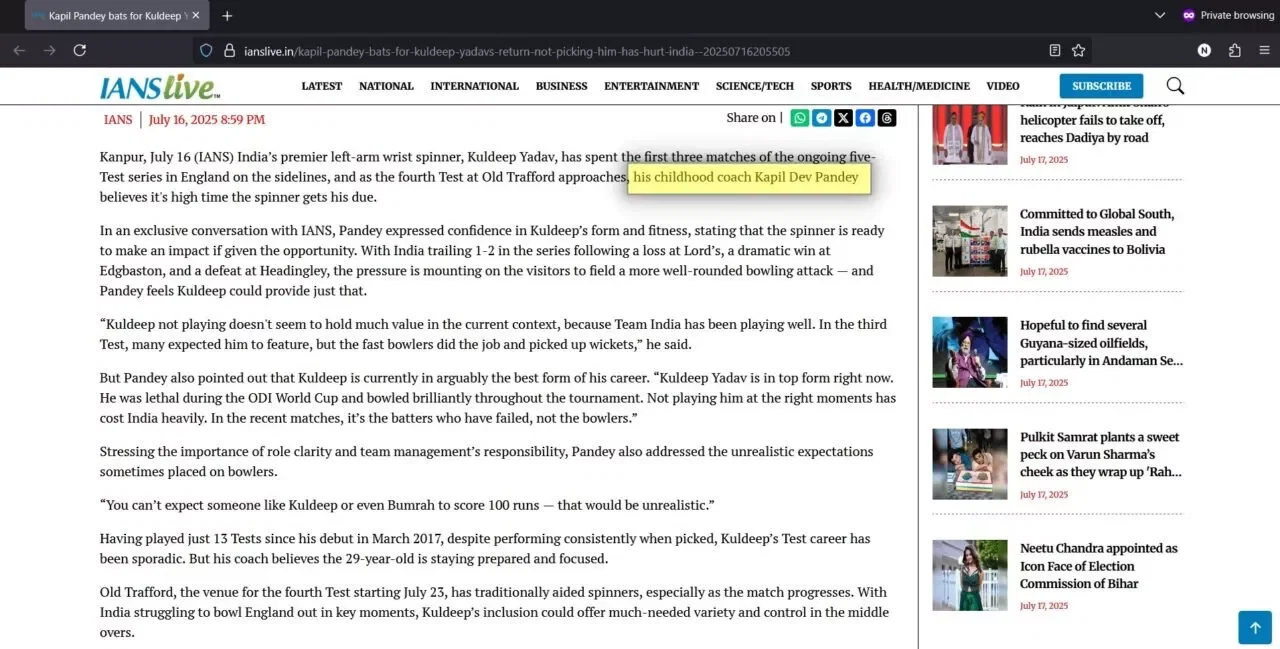Viewport: 1280px width, 649px height.
Task: Open the Guyana-sized oilfields headline
Action: 1101,343
